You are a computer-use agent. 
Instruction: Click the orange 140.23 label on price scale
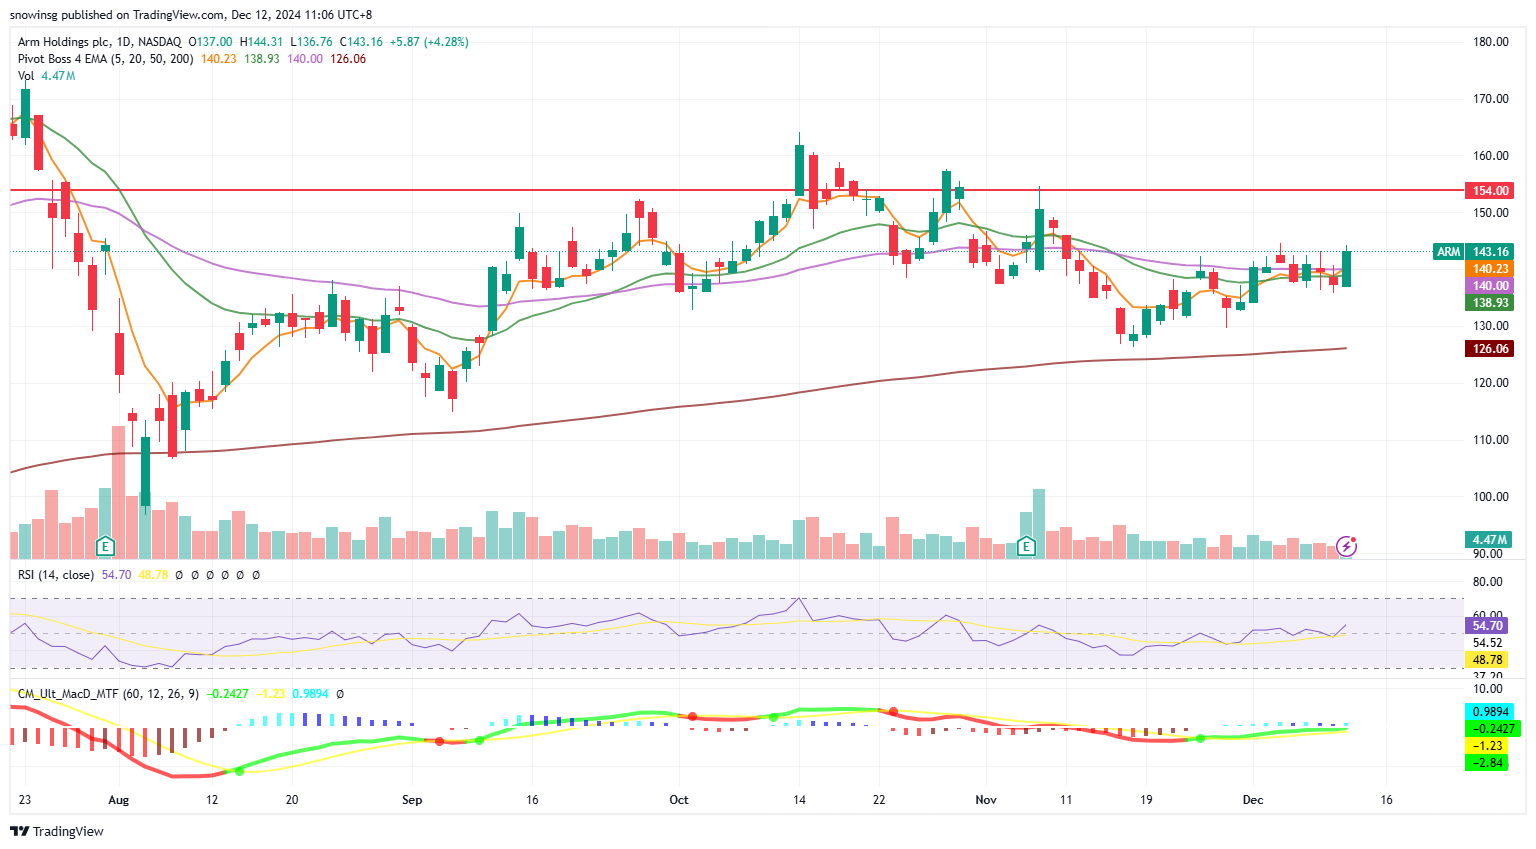(x=1490, y=269)
